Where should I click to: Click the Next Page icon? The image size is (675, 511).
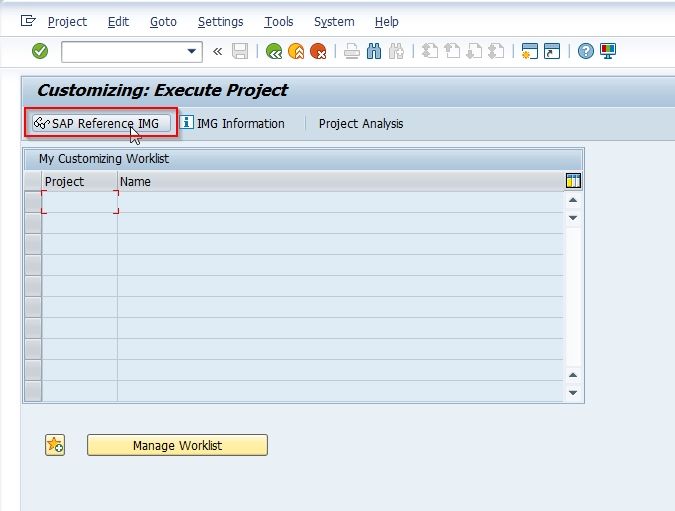(474, 51)
